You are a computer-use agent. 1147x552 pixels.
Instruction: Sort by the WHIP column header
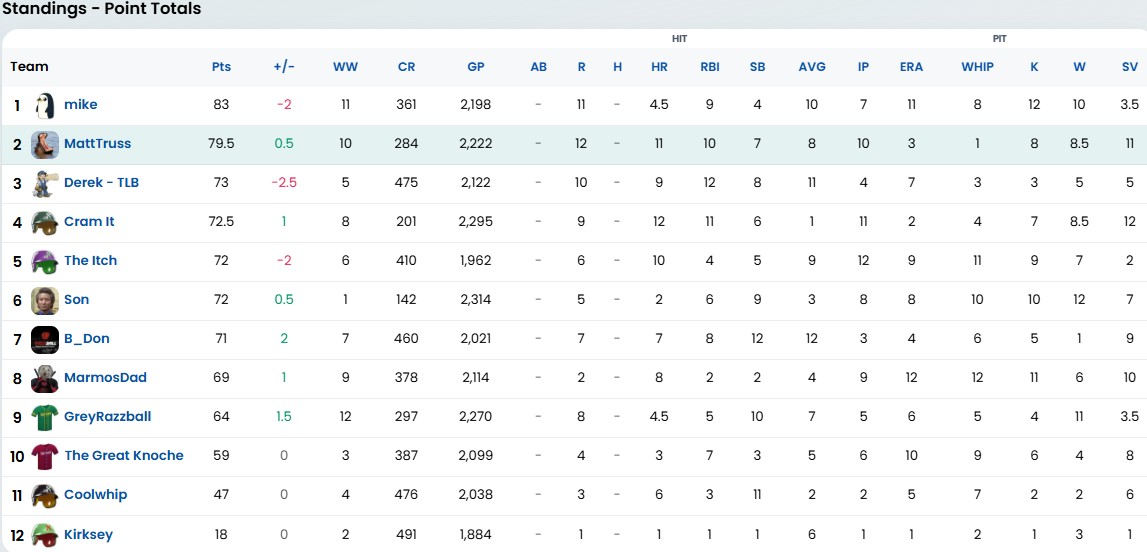coord(977,67)
